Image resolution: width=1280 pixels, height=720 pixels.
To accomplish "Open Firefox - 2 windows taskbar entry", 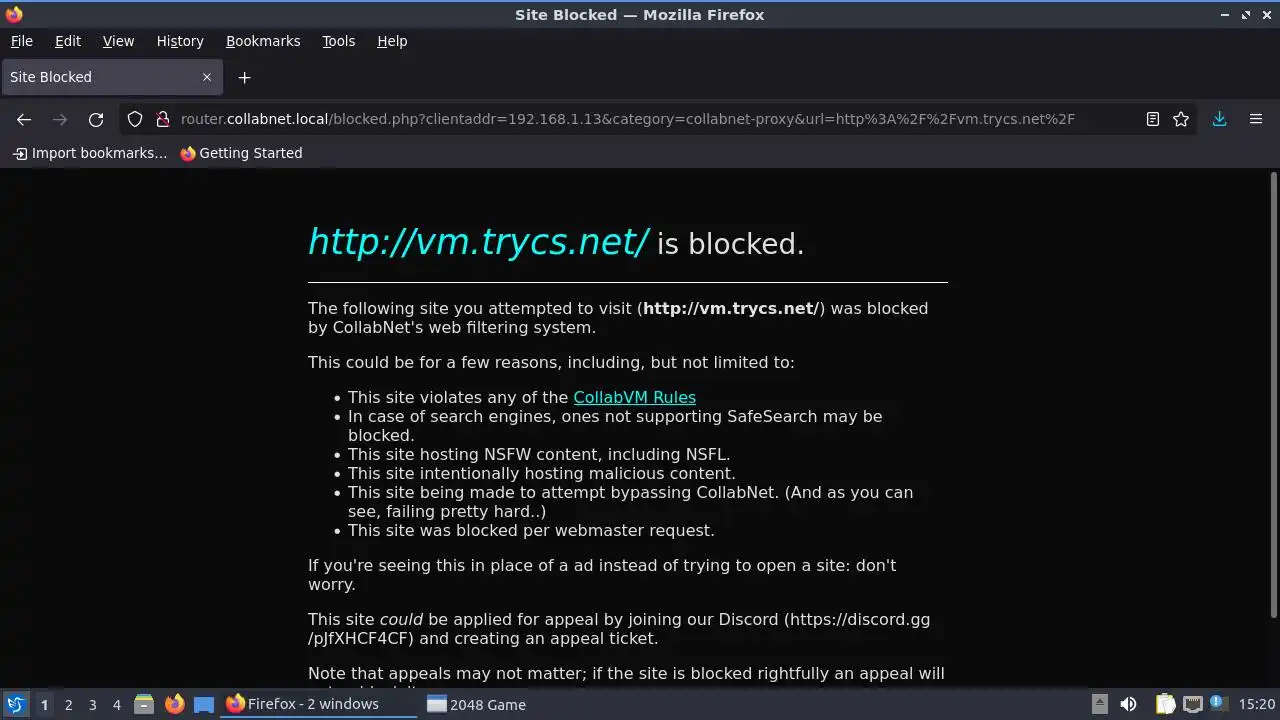I will pos(319,704).
